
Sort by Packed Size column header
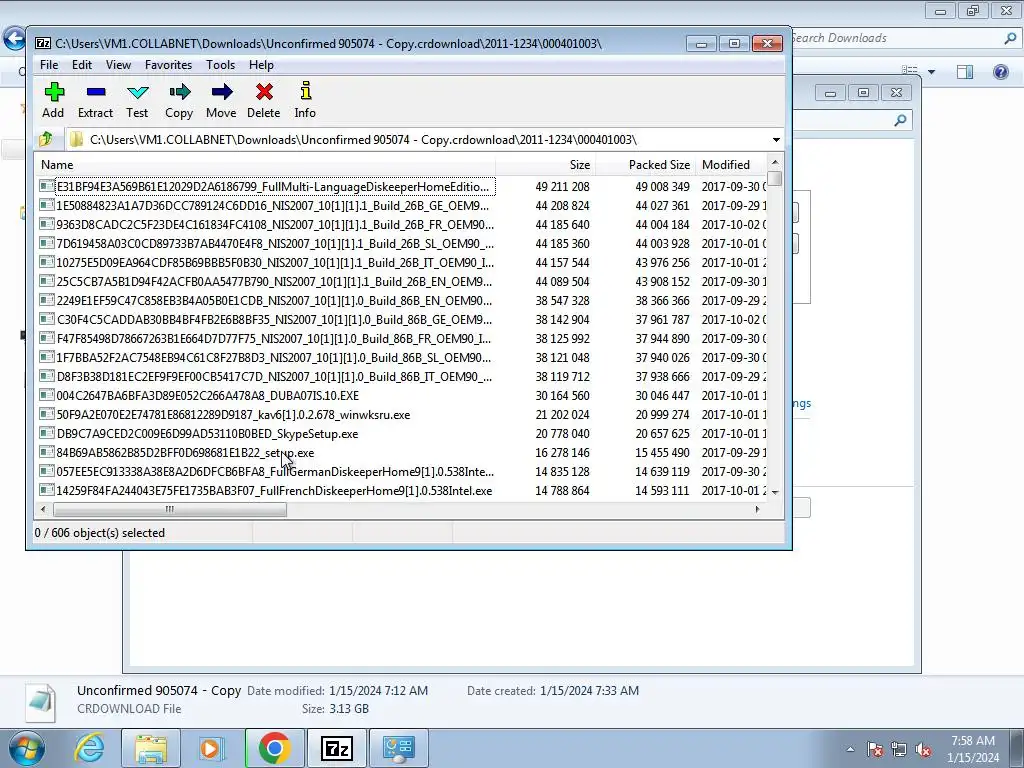coord(645,165)
